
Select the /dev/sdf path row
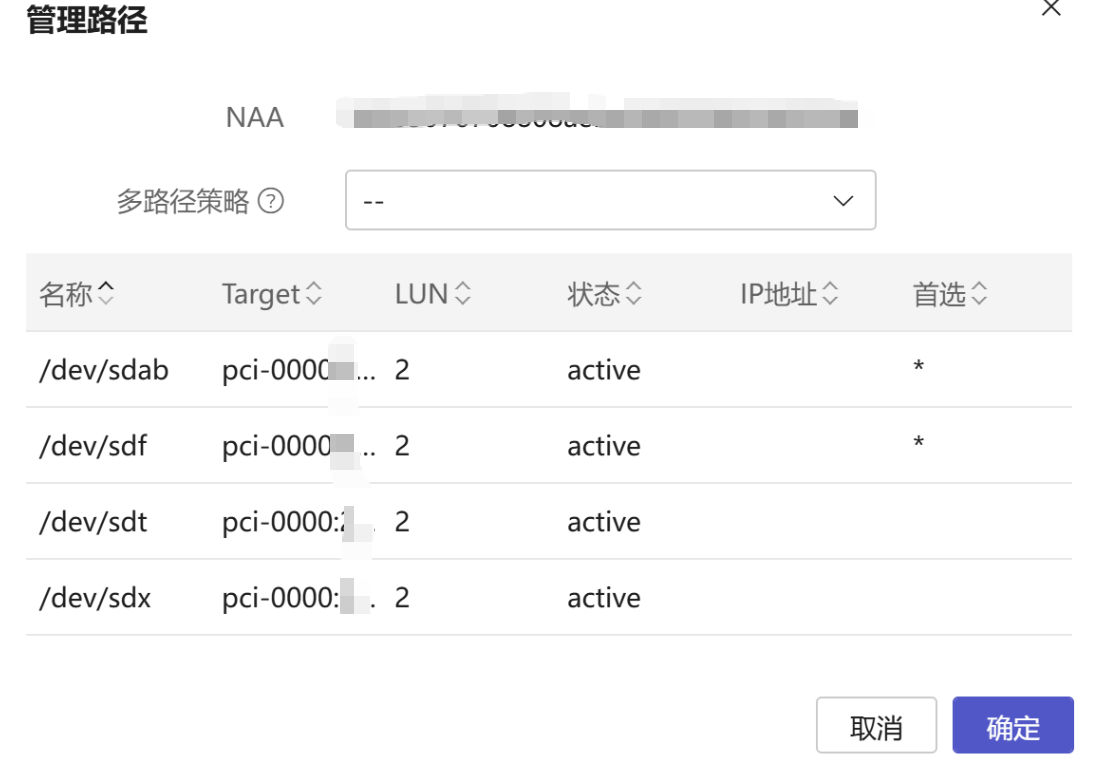click(x=93, y=446)
